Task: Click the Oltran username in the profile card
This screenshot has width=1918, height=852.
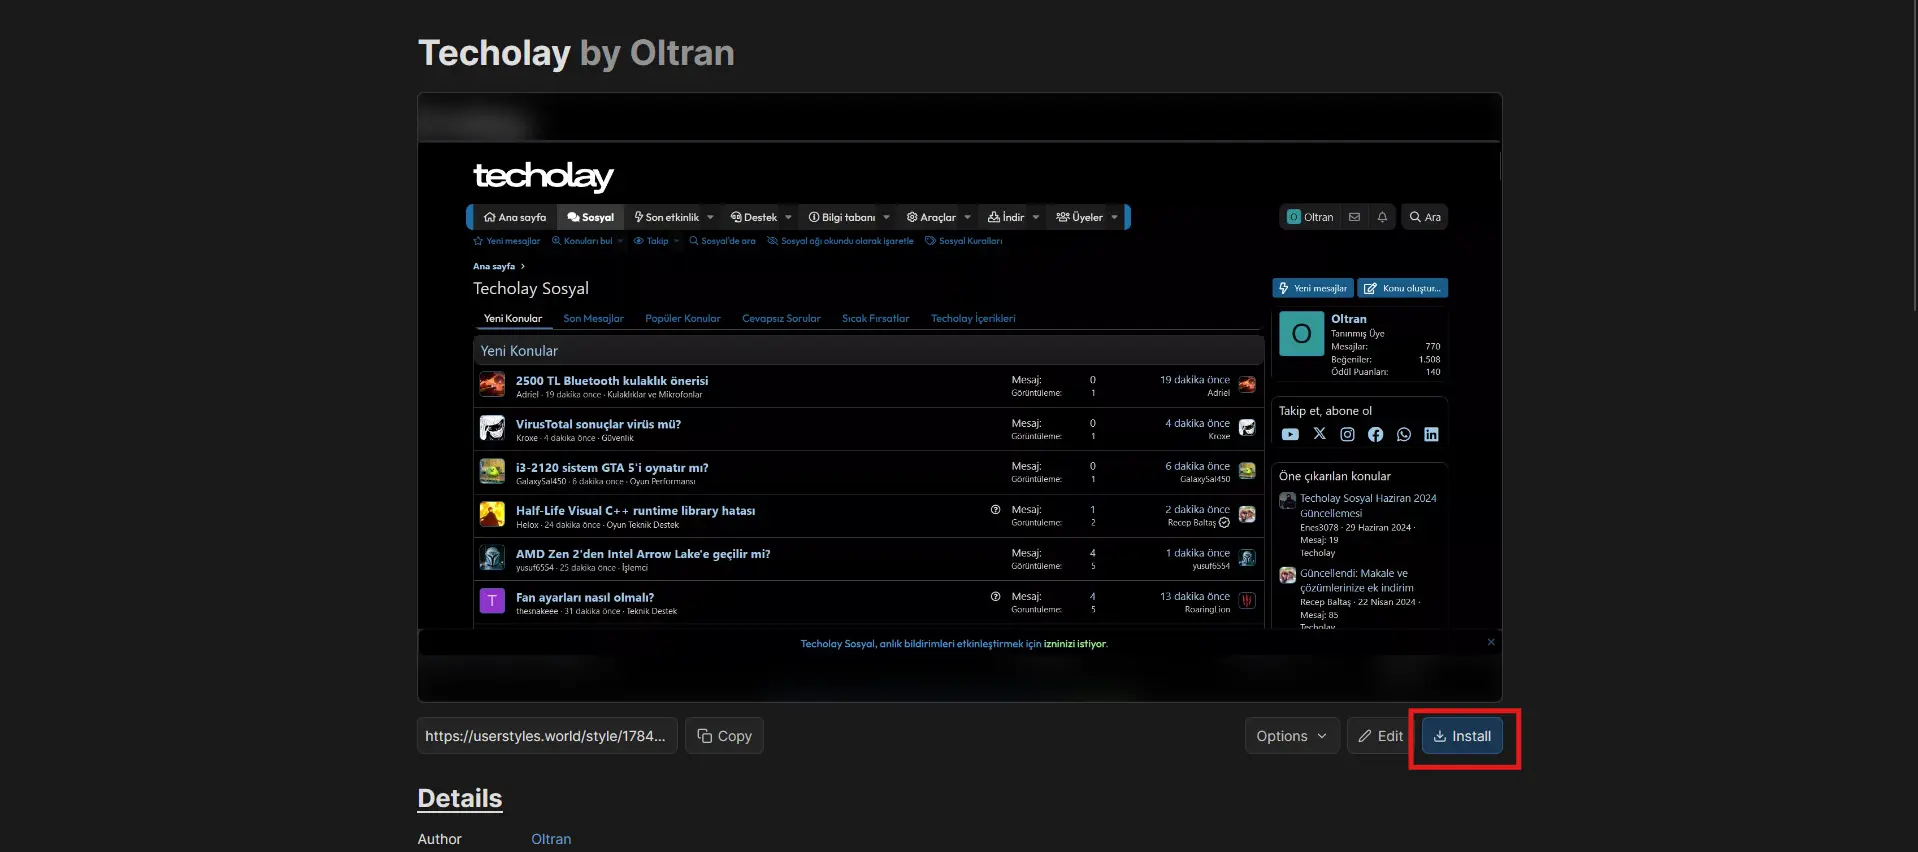Action: tap(1349, 319)
